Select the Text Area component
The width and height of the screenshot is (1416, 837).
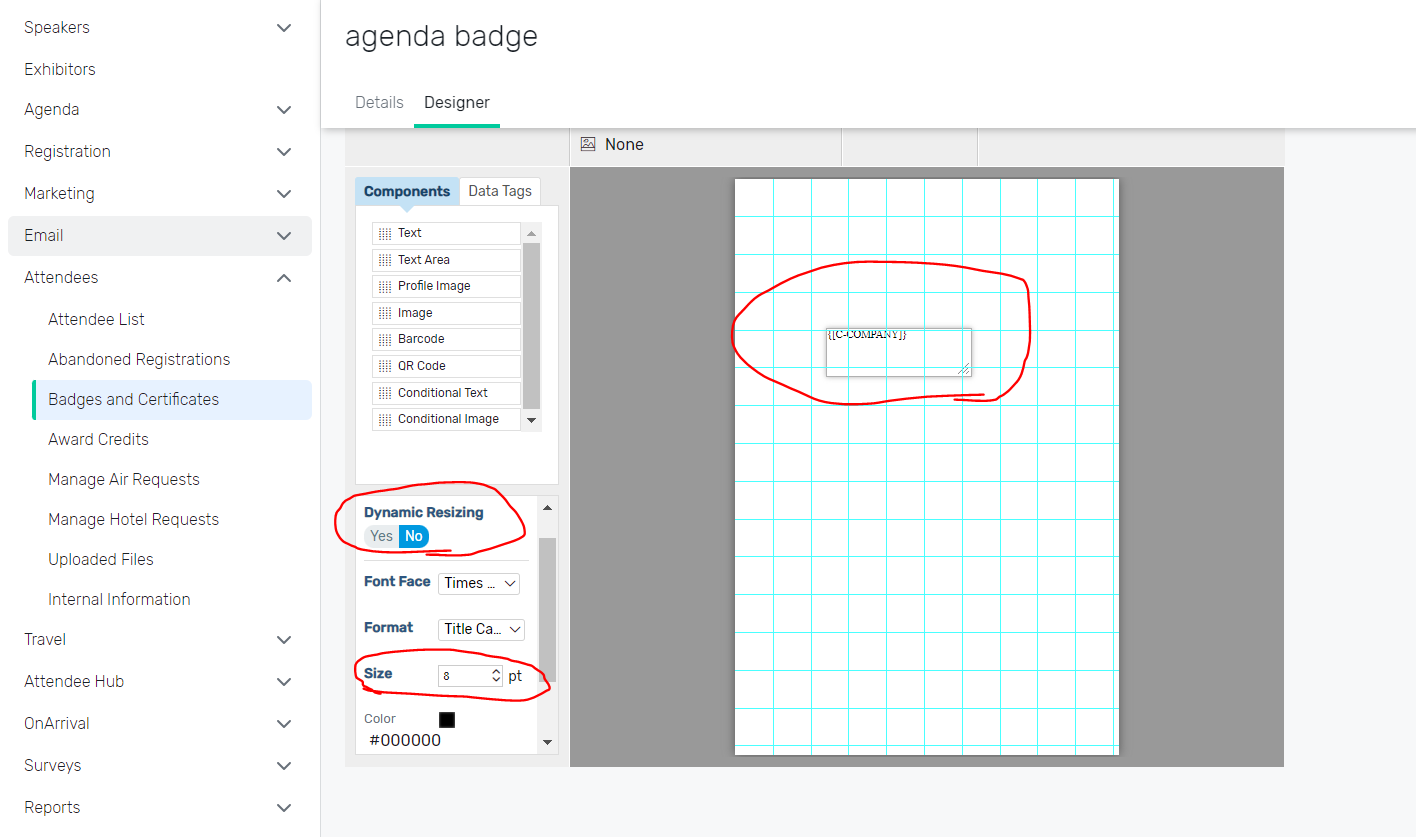click(446, 260)
